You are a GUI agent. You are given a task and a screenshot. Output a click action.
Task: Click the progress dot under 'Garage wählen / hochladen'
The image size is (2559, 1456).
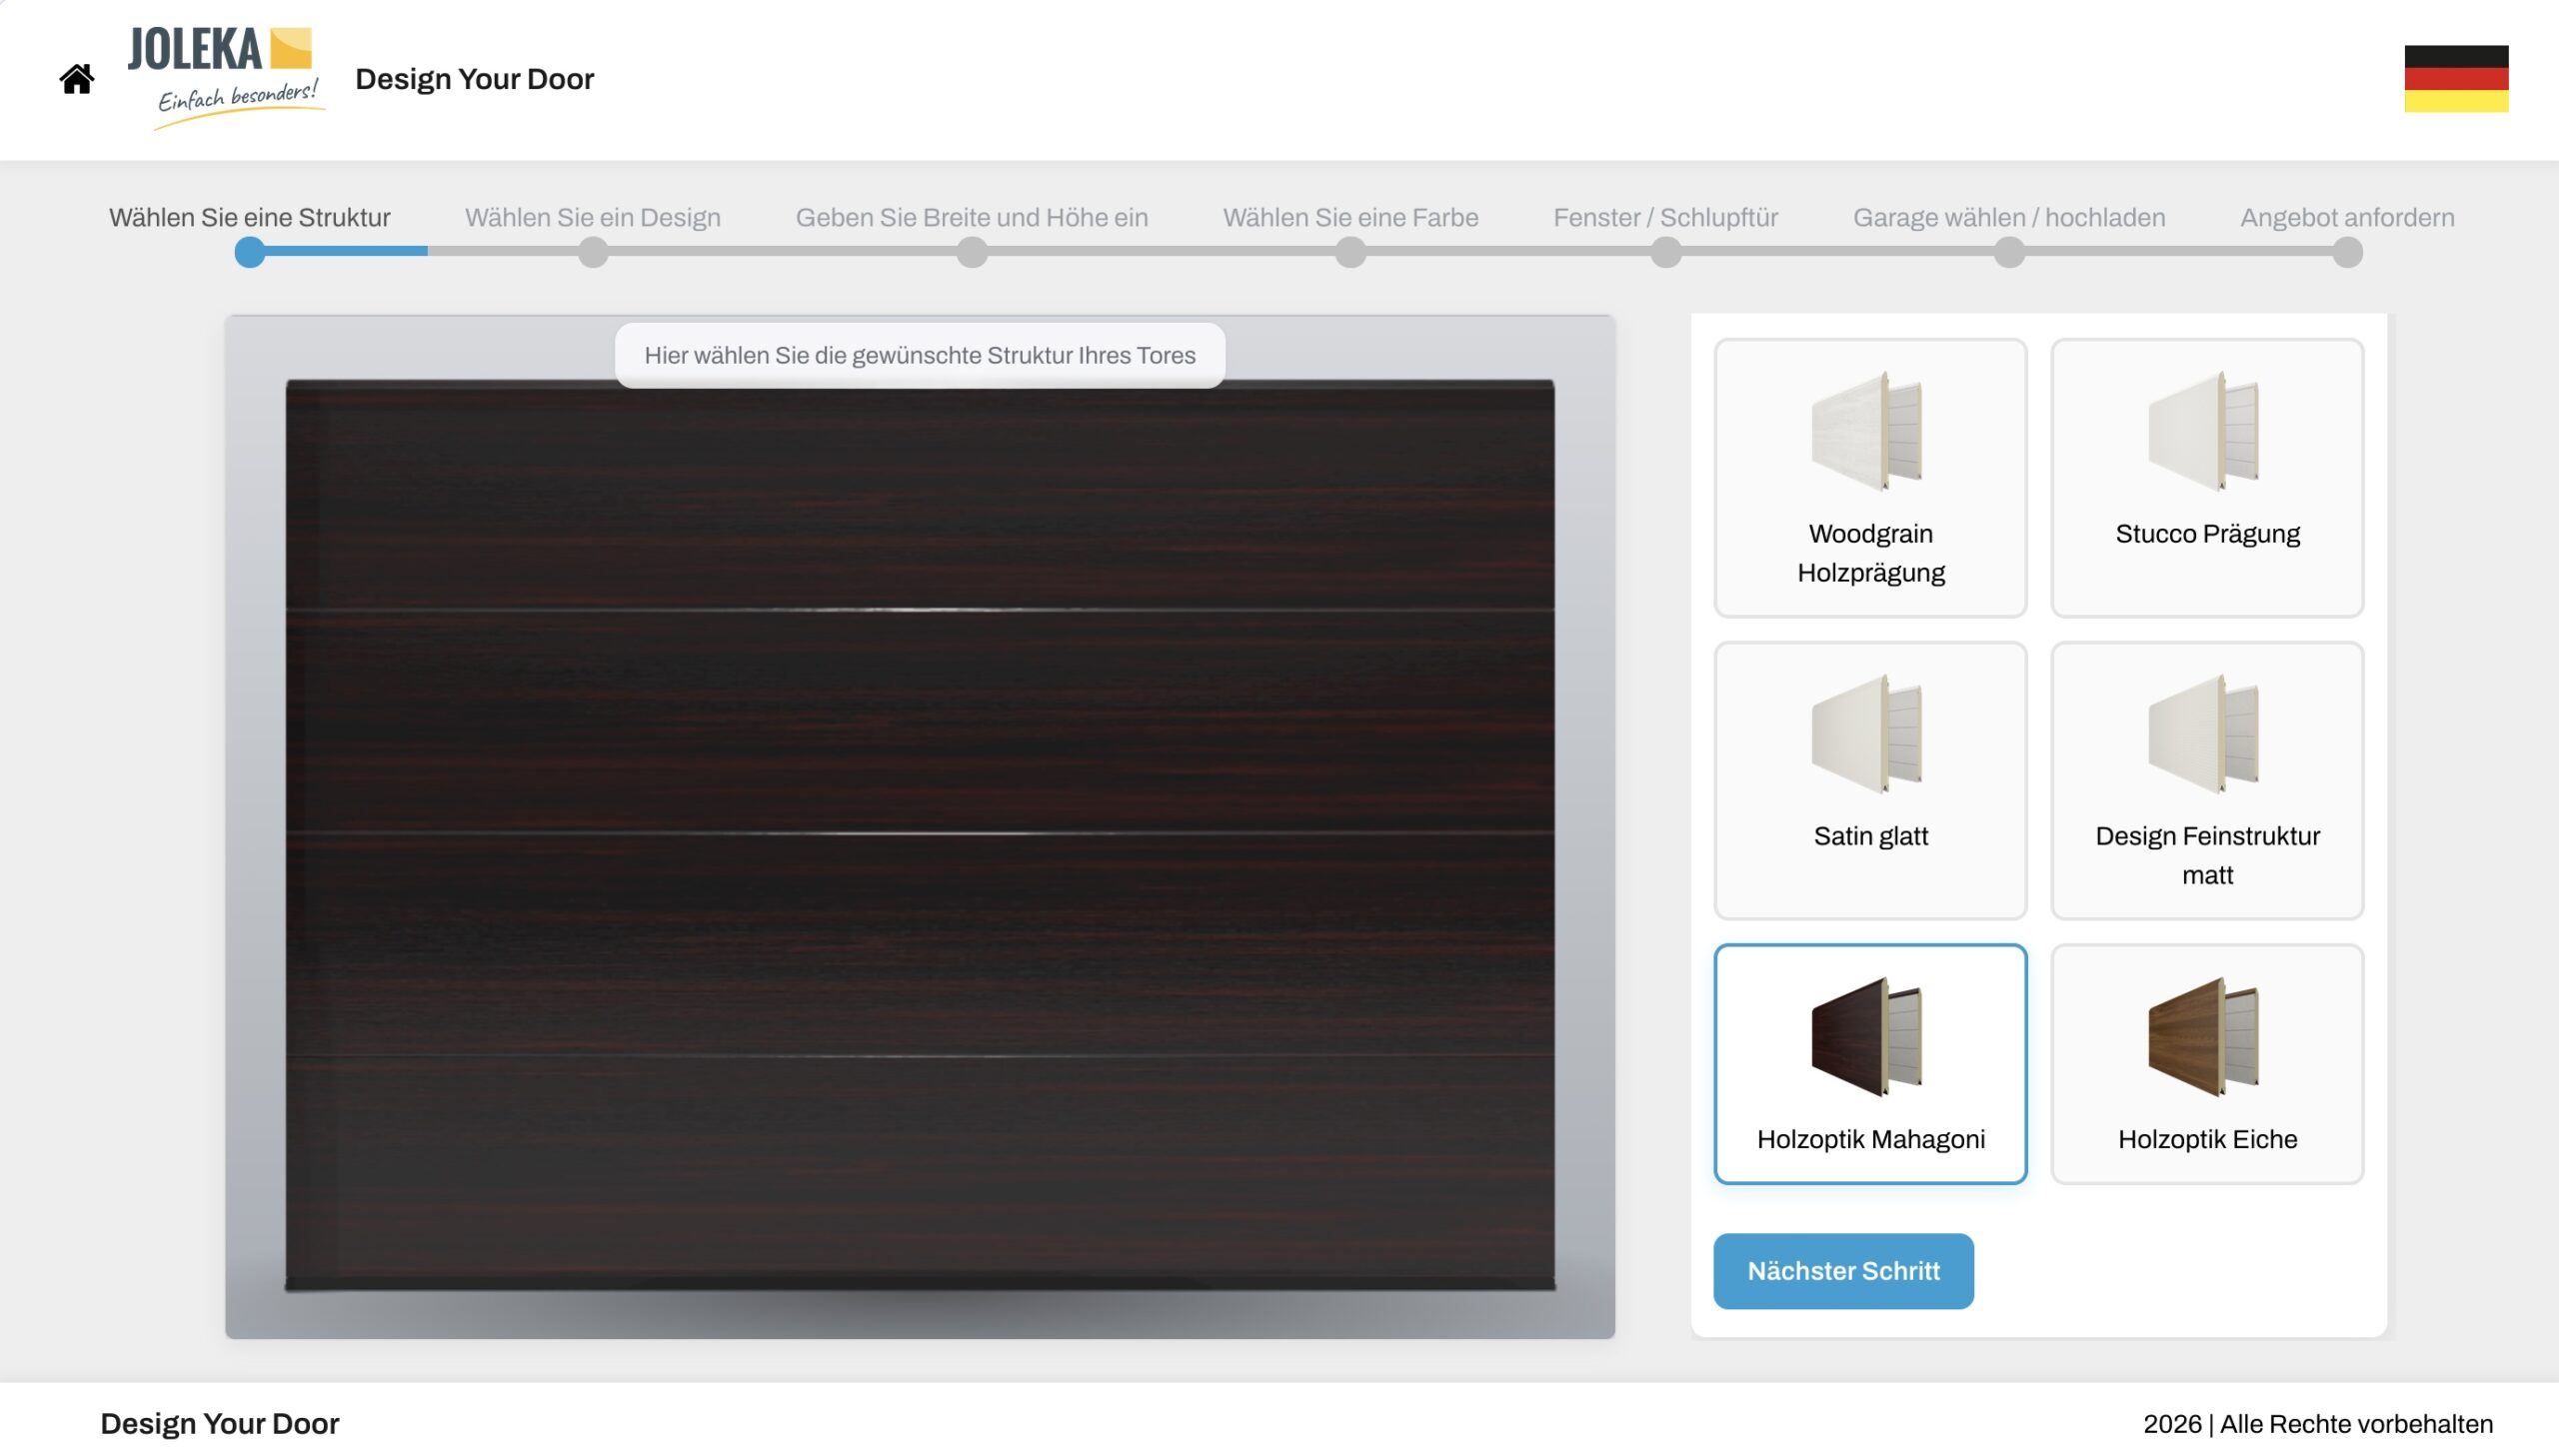tap(2009, 253)
